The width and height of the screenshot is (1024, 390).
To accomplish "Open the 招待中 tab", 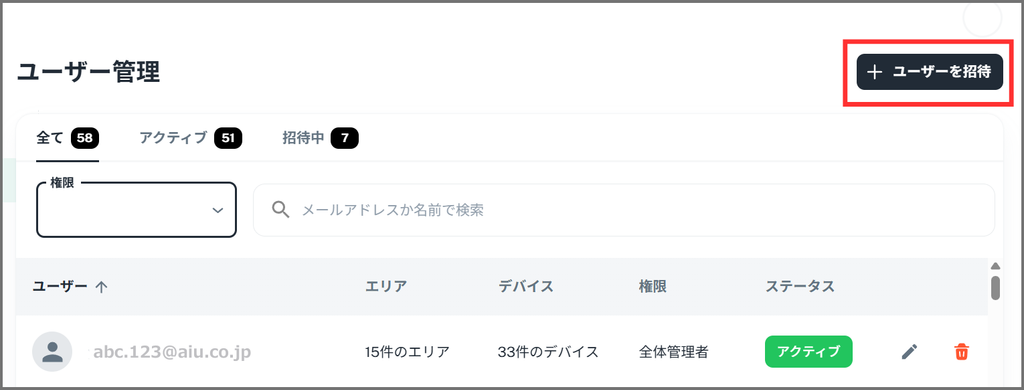I will click(320, 138).
